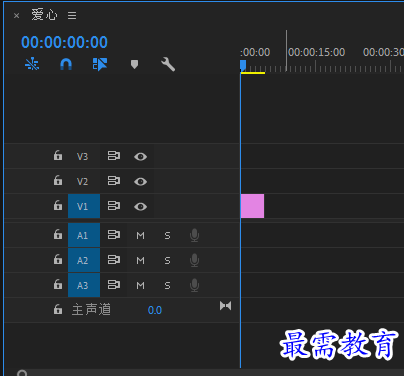Hide track V2 output with eye icon
Screen dimensions: 404x376
[x=140, y=181]
